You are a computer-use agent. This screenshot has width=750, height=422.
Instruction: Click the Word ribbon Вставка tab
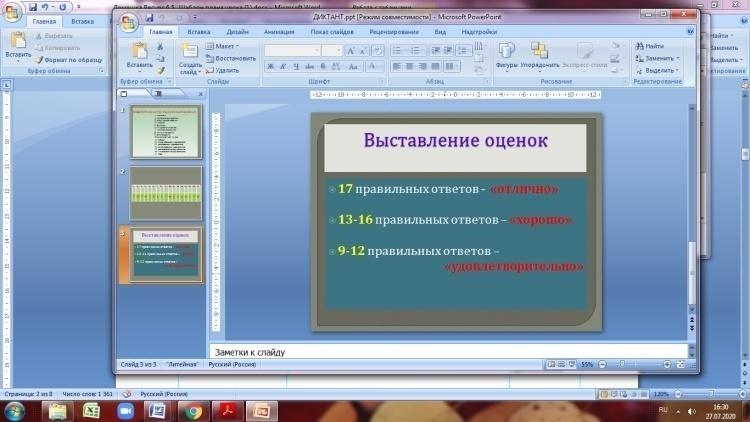pyautogui.click(x=82, y=21)
